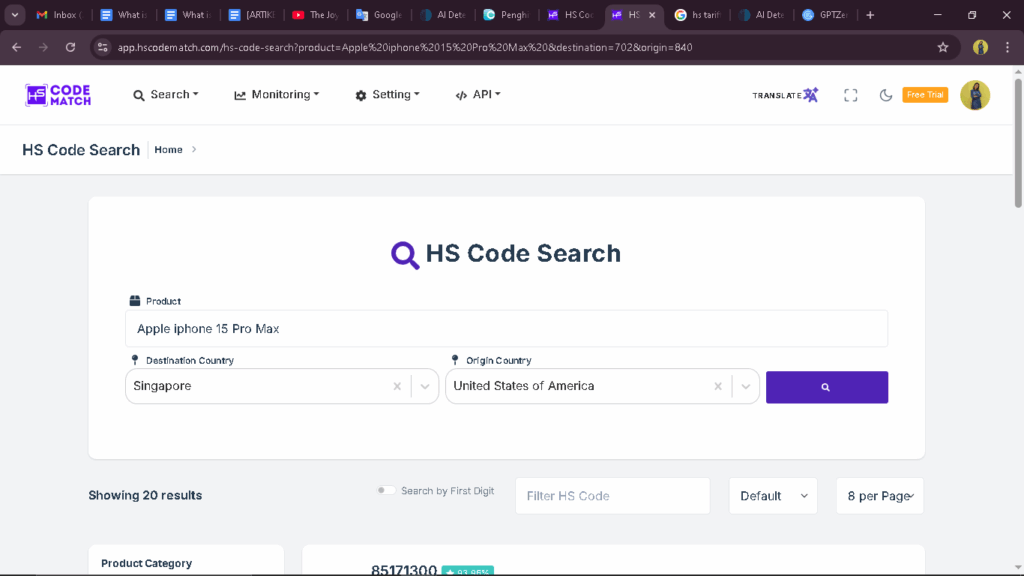This screenshot has height=576, width=1024.
Task: Open the Setting menu
Action: [387, 95]
